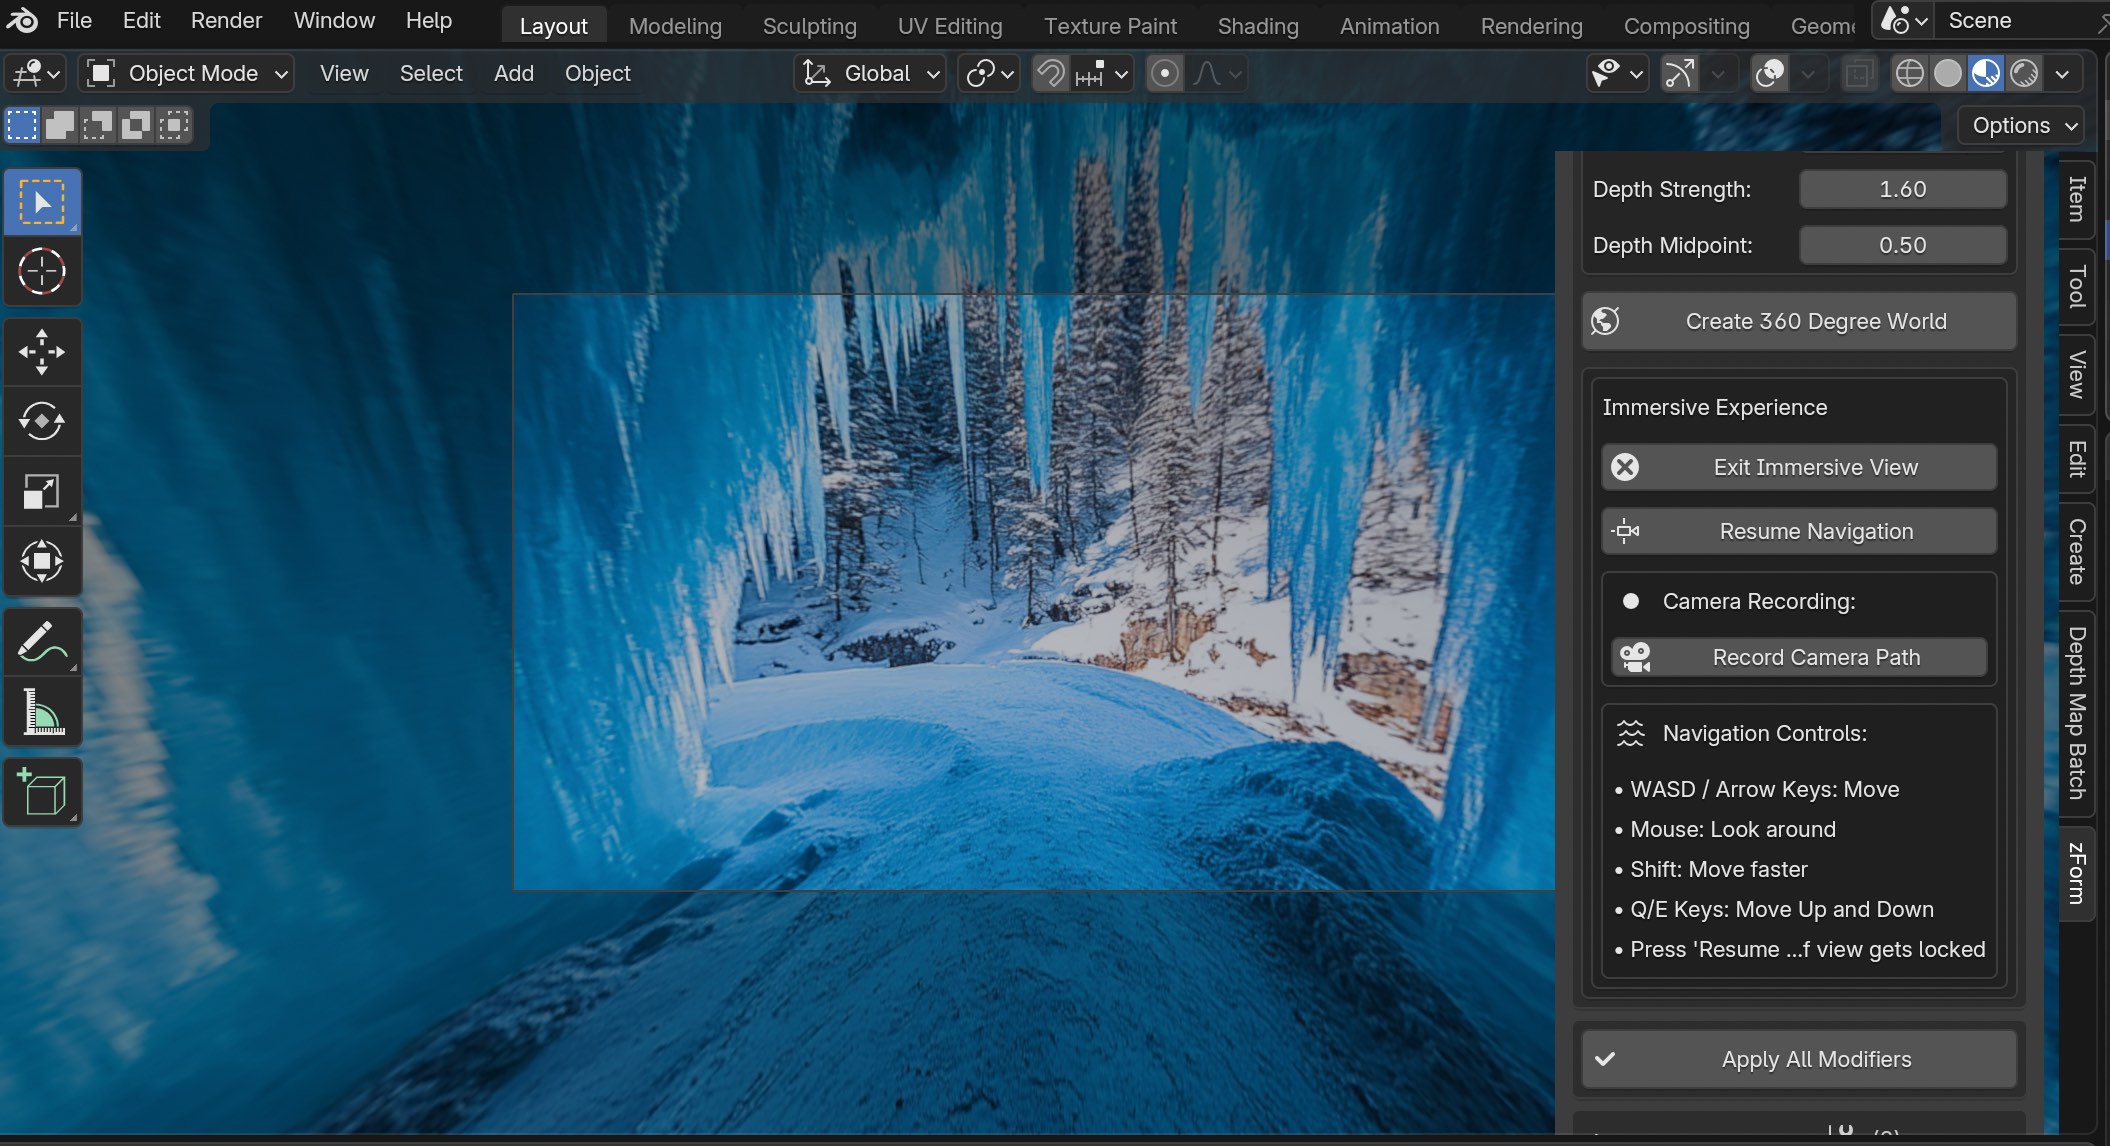The height and width of the screenshot is (1146, 2110).
Task: Click the Intersect selection mode icon
Action: click(174, 125)
